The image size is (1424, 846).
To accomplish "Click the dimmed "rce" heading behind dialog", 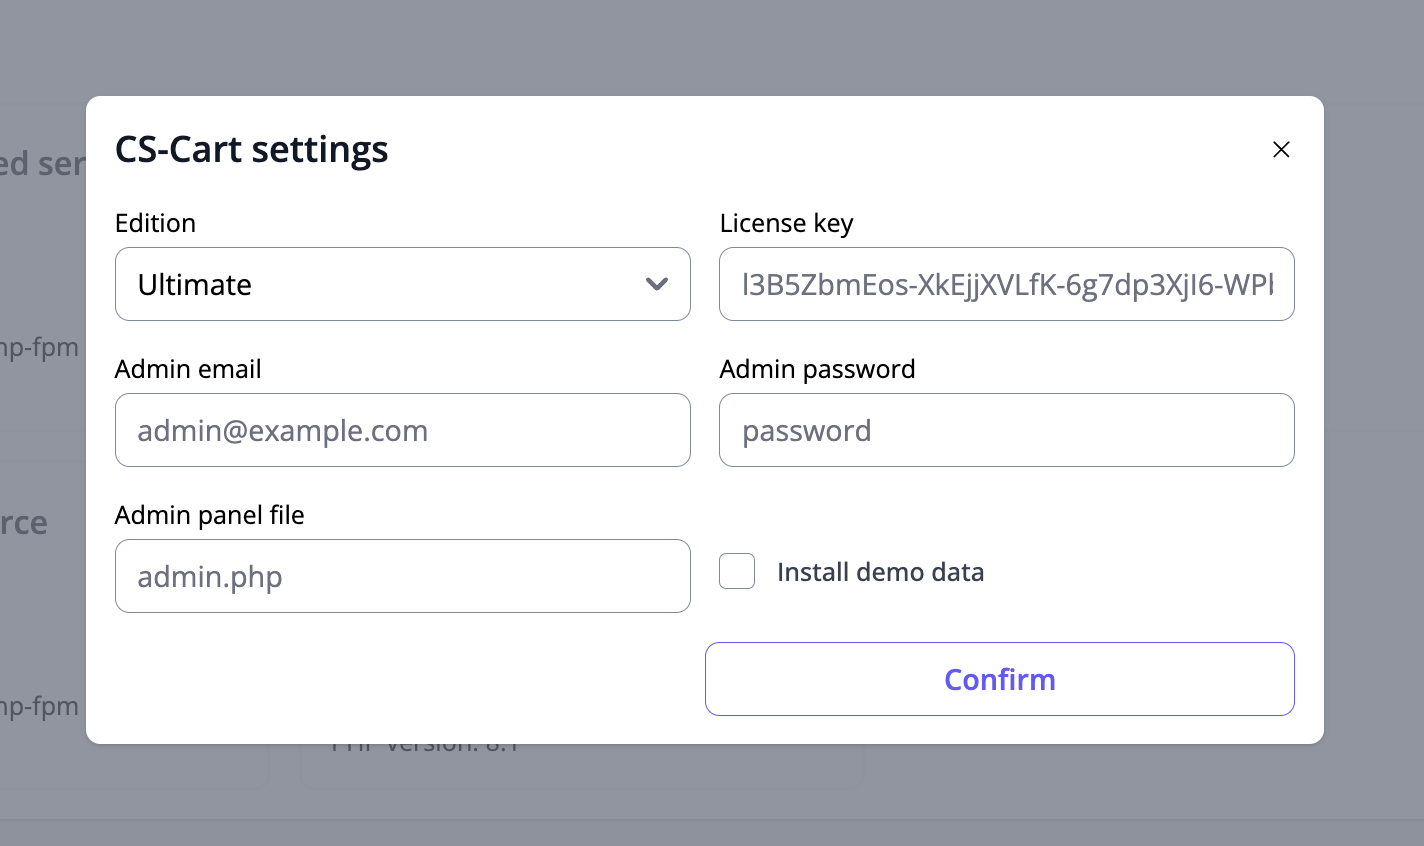I will coord(24,523).
